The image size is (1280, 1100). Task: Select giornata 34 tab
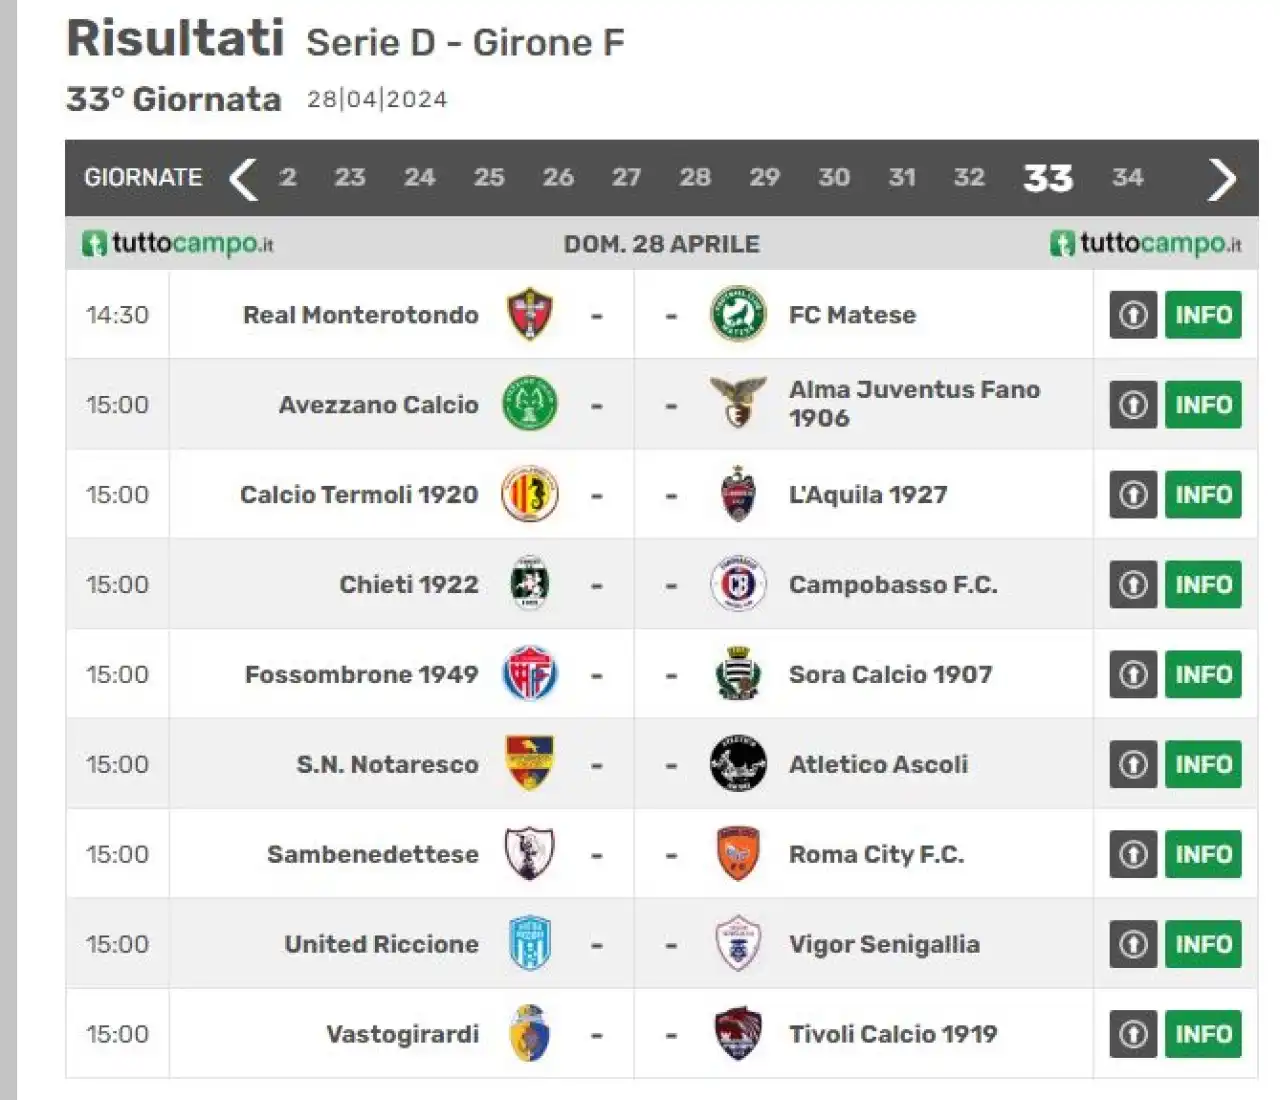click(1127, 177)
